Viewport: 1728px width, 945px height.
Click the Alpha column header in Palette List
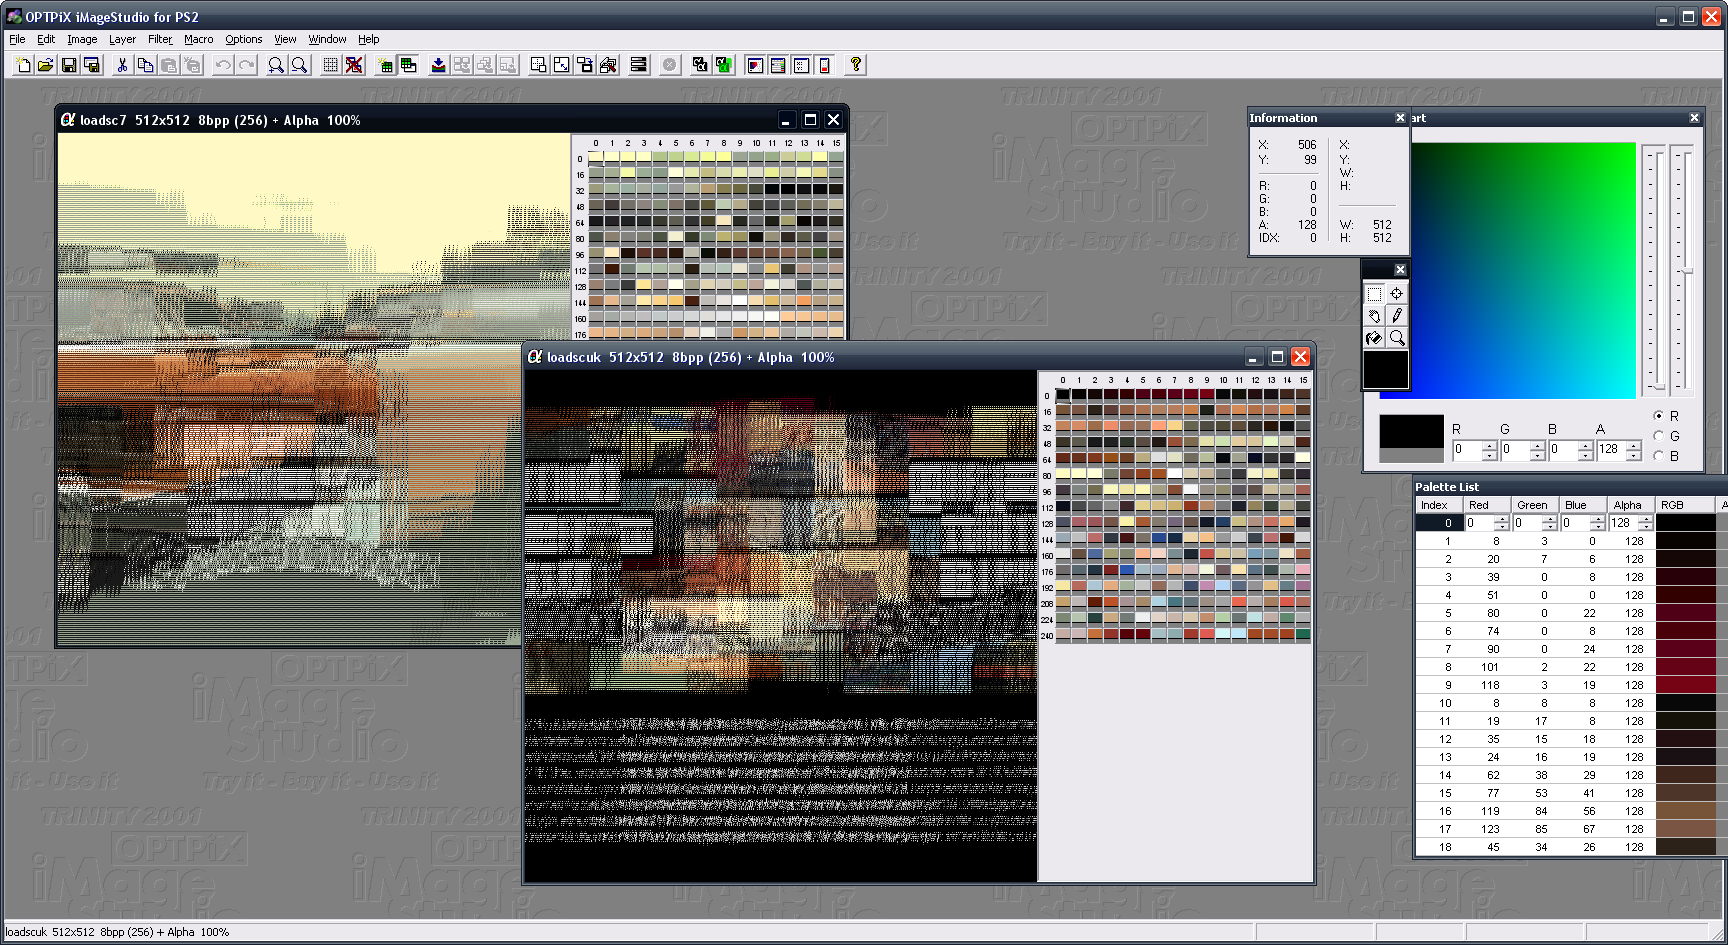point(1627,505)
